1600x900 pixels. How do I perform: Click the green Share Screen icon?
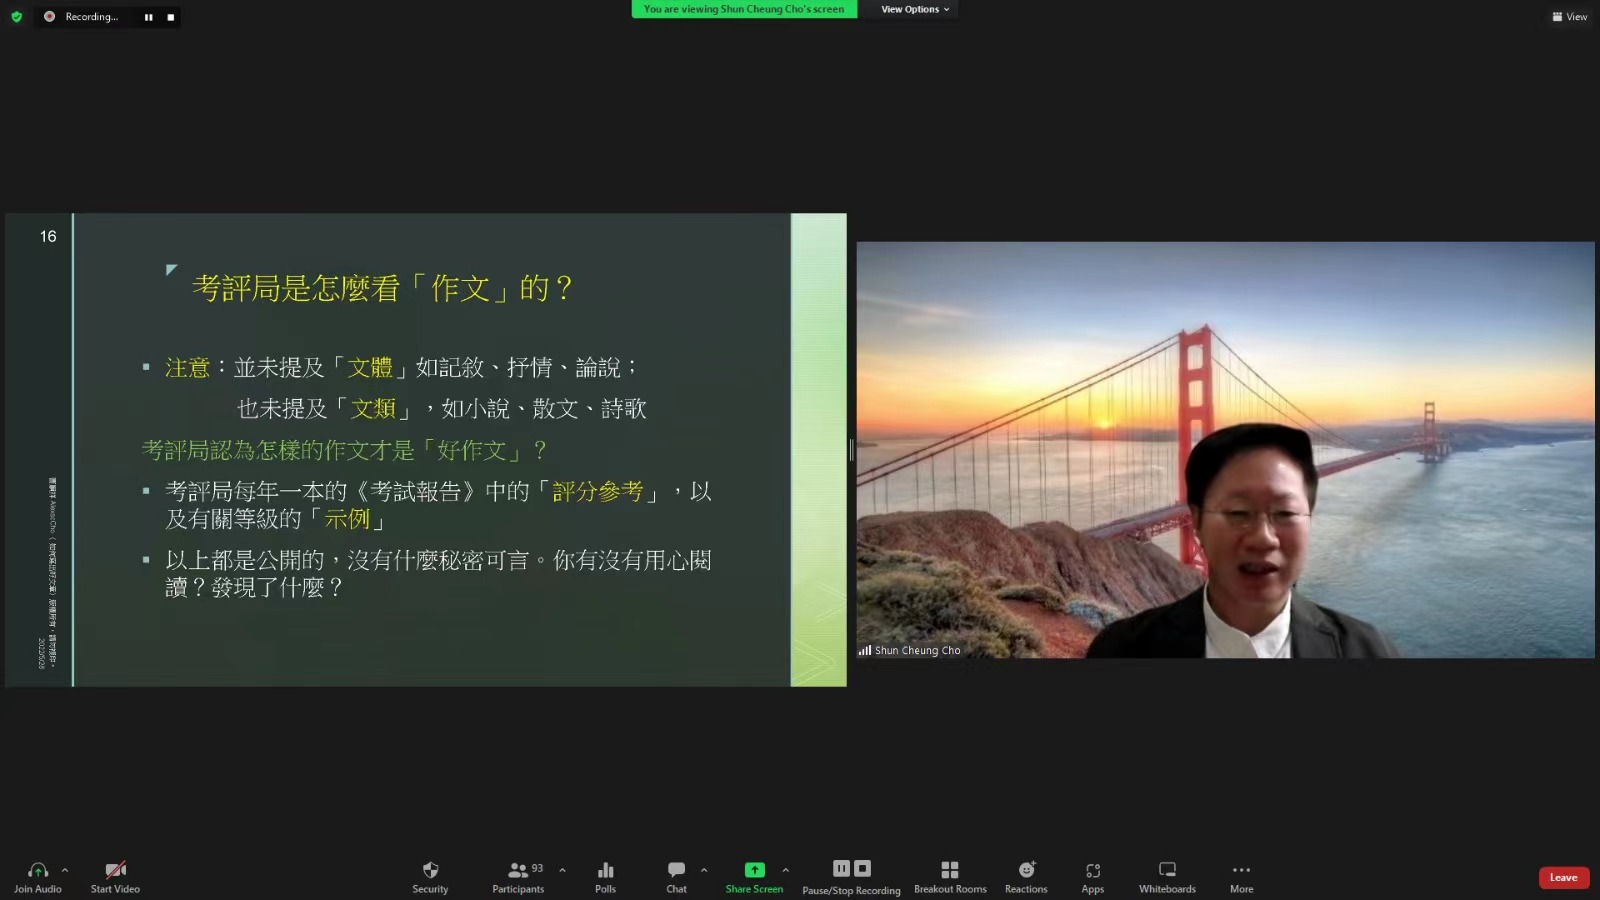754,870
